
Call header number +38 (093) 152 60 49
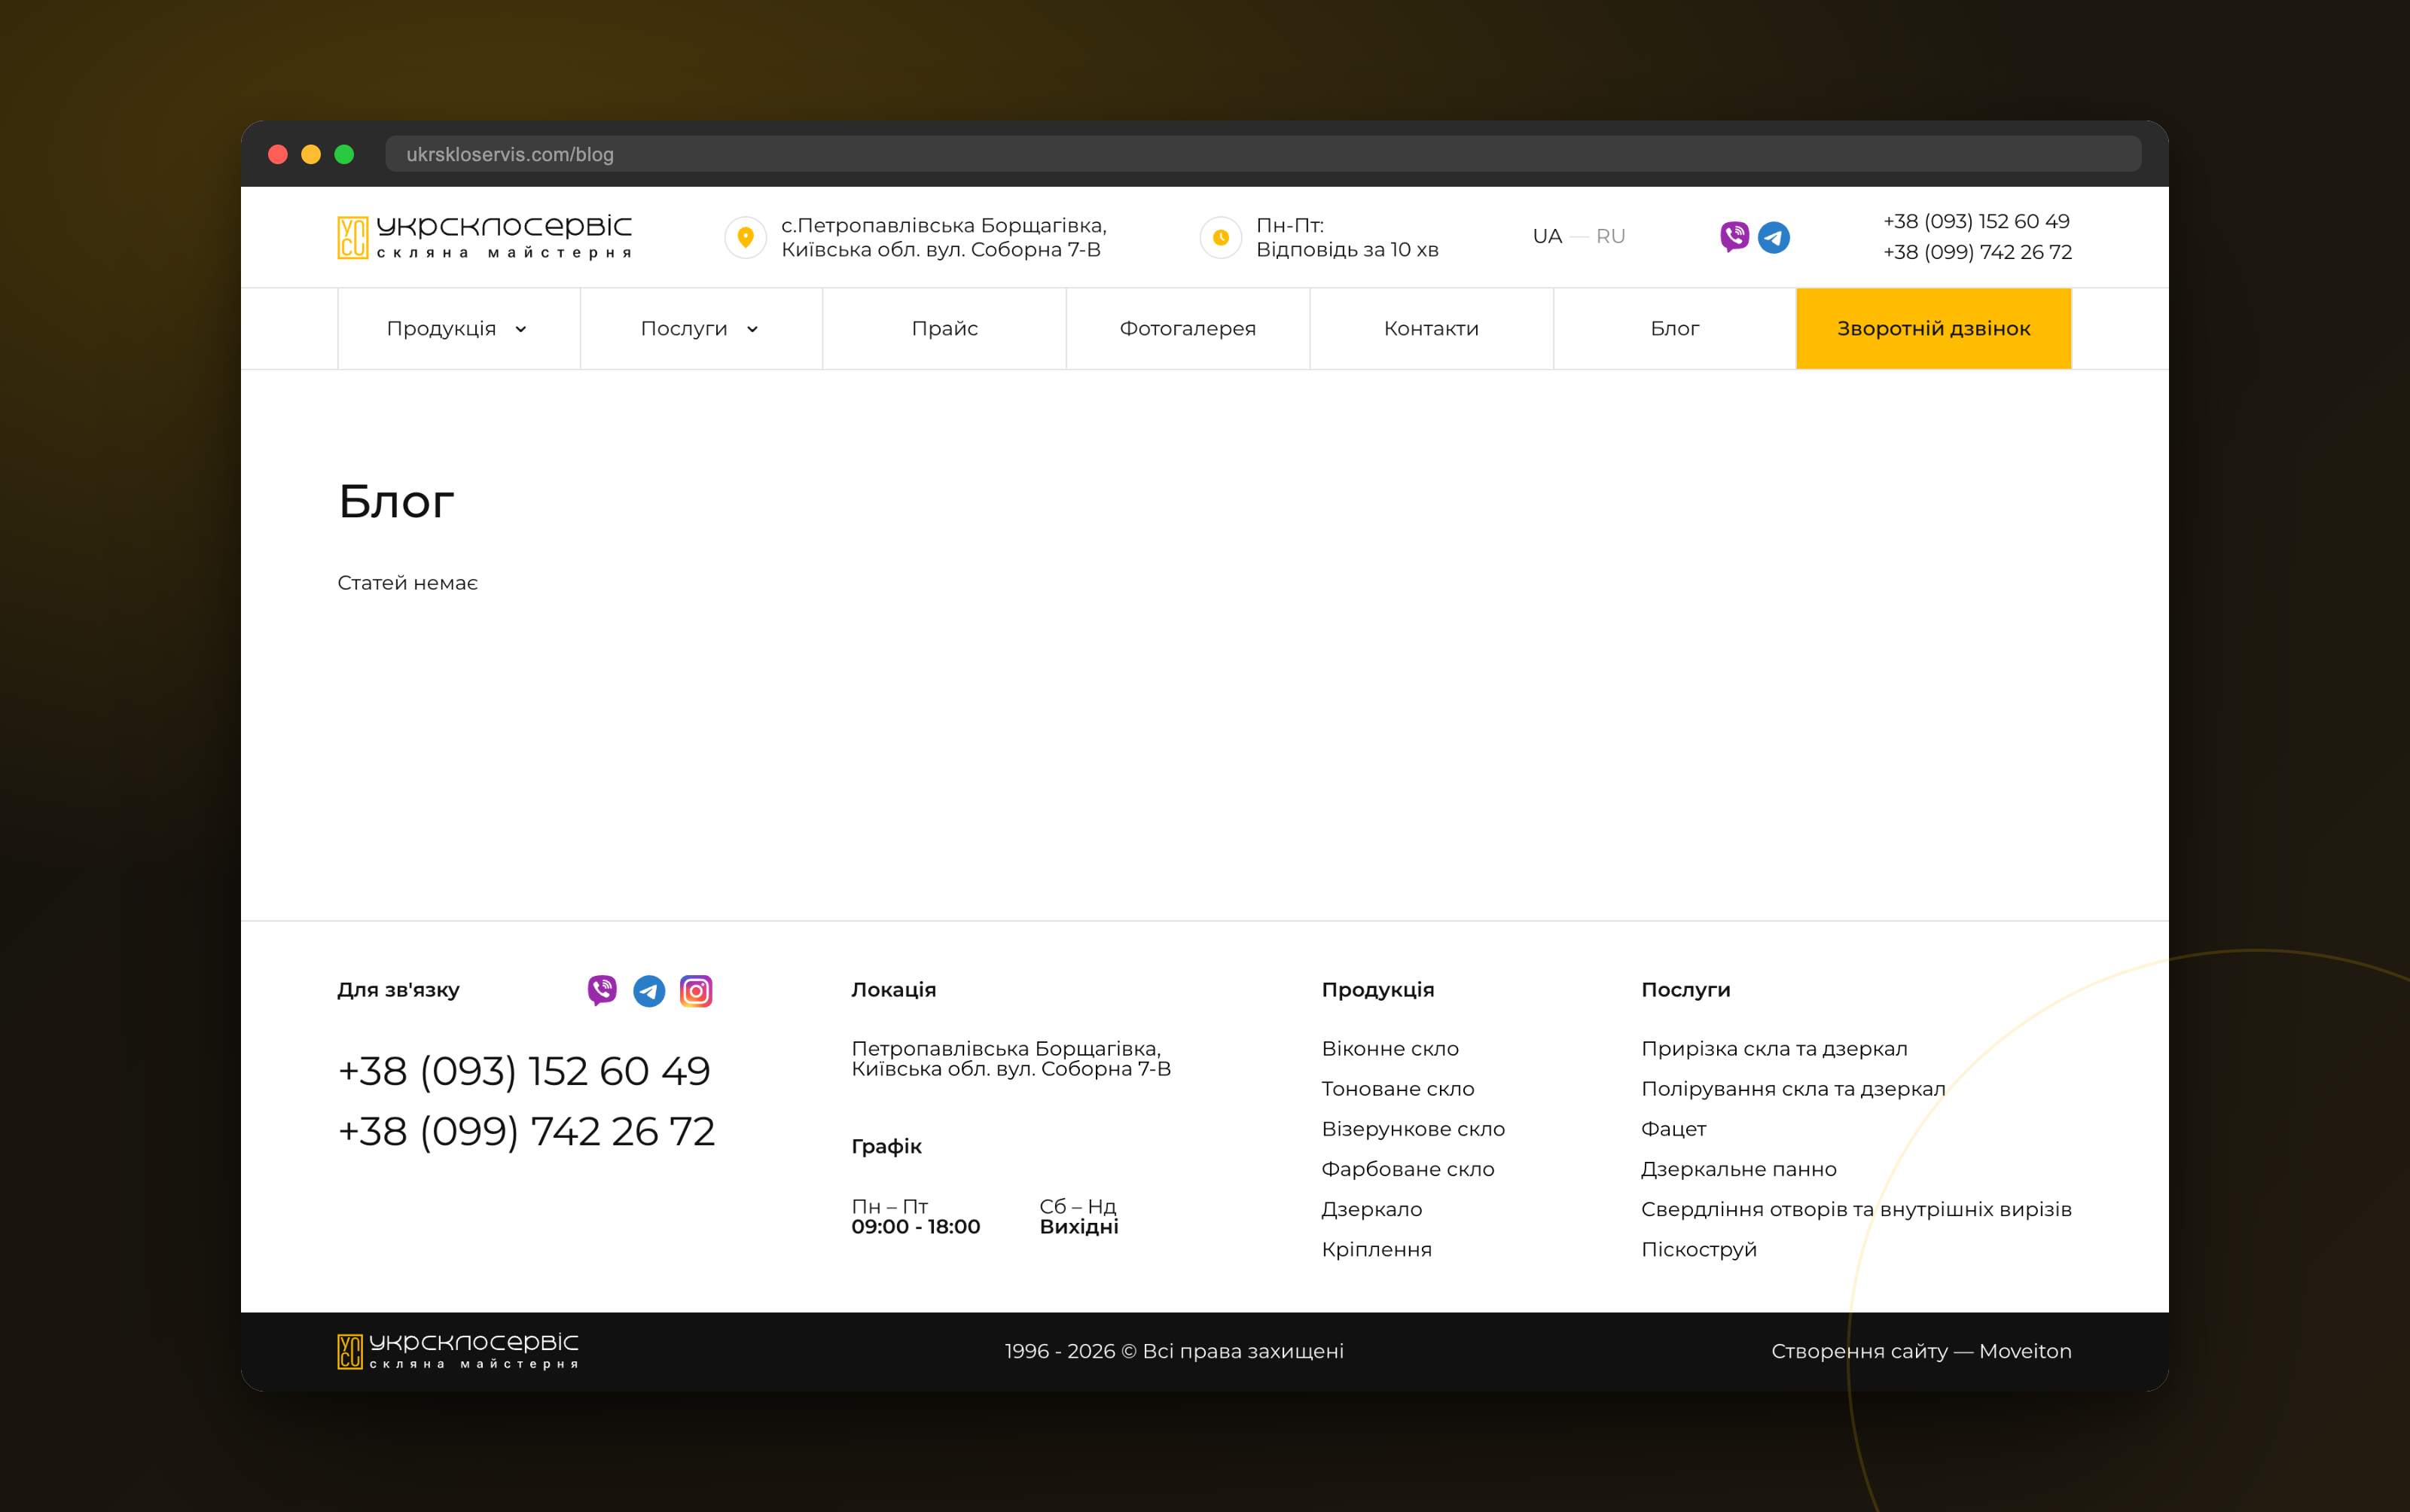[x=1976, y=221]
